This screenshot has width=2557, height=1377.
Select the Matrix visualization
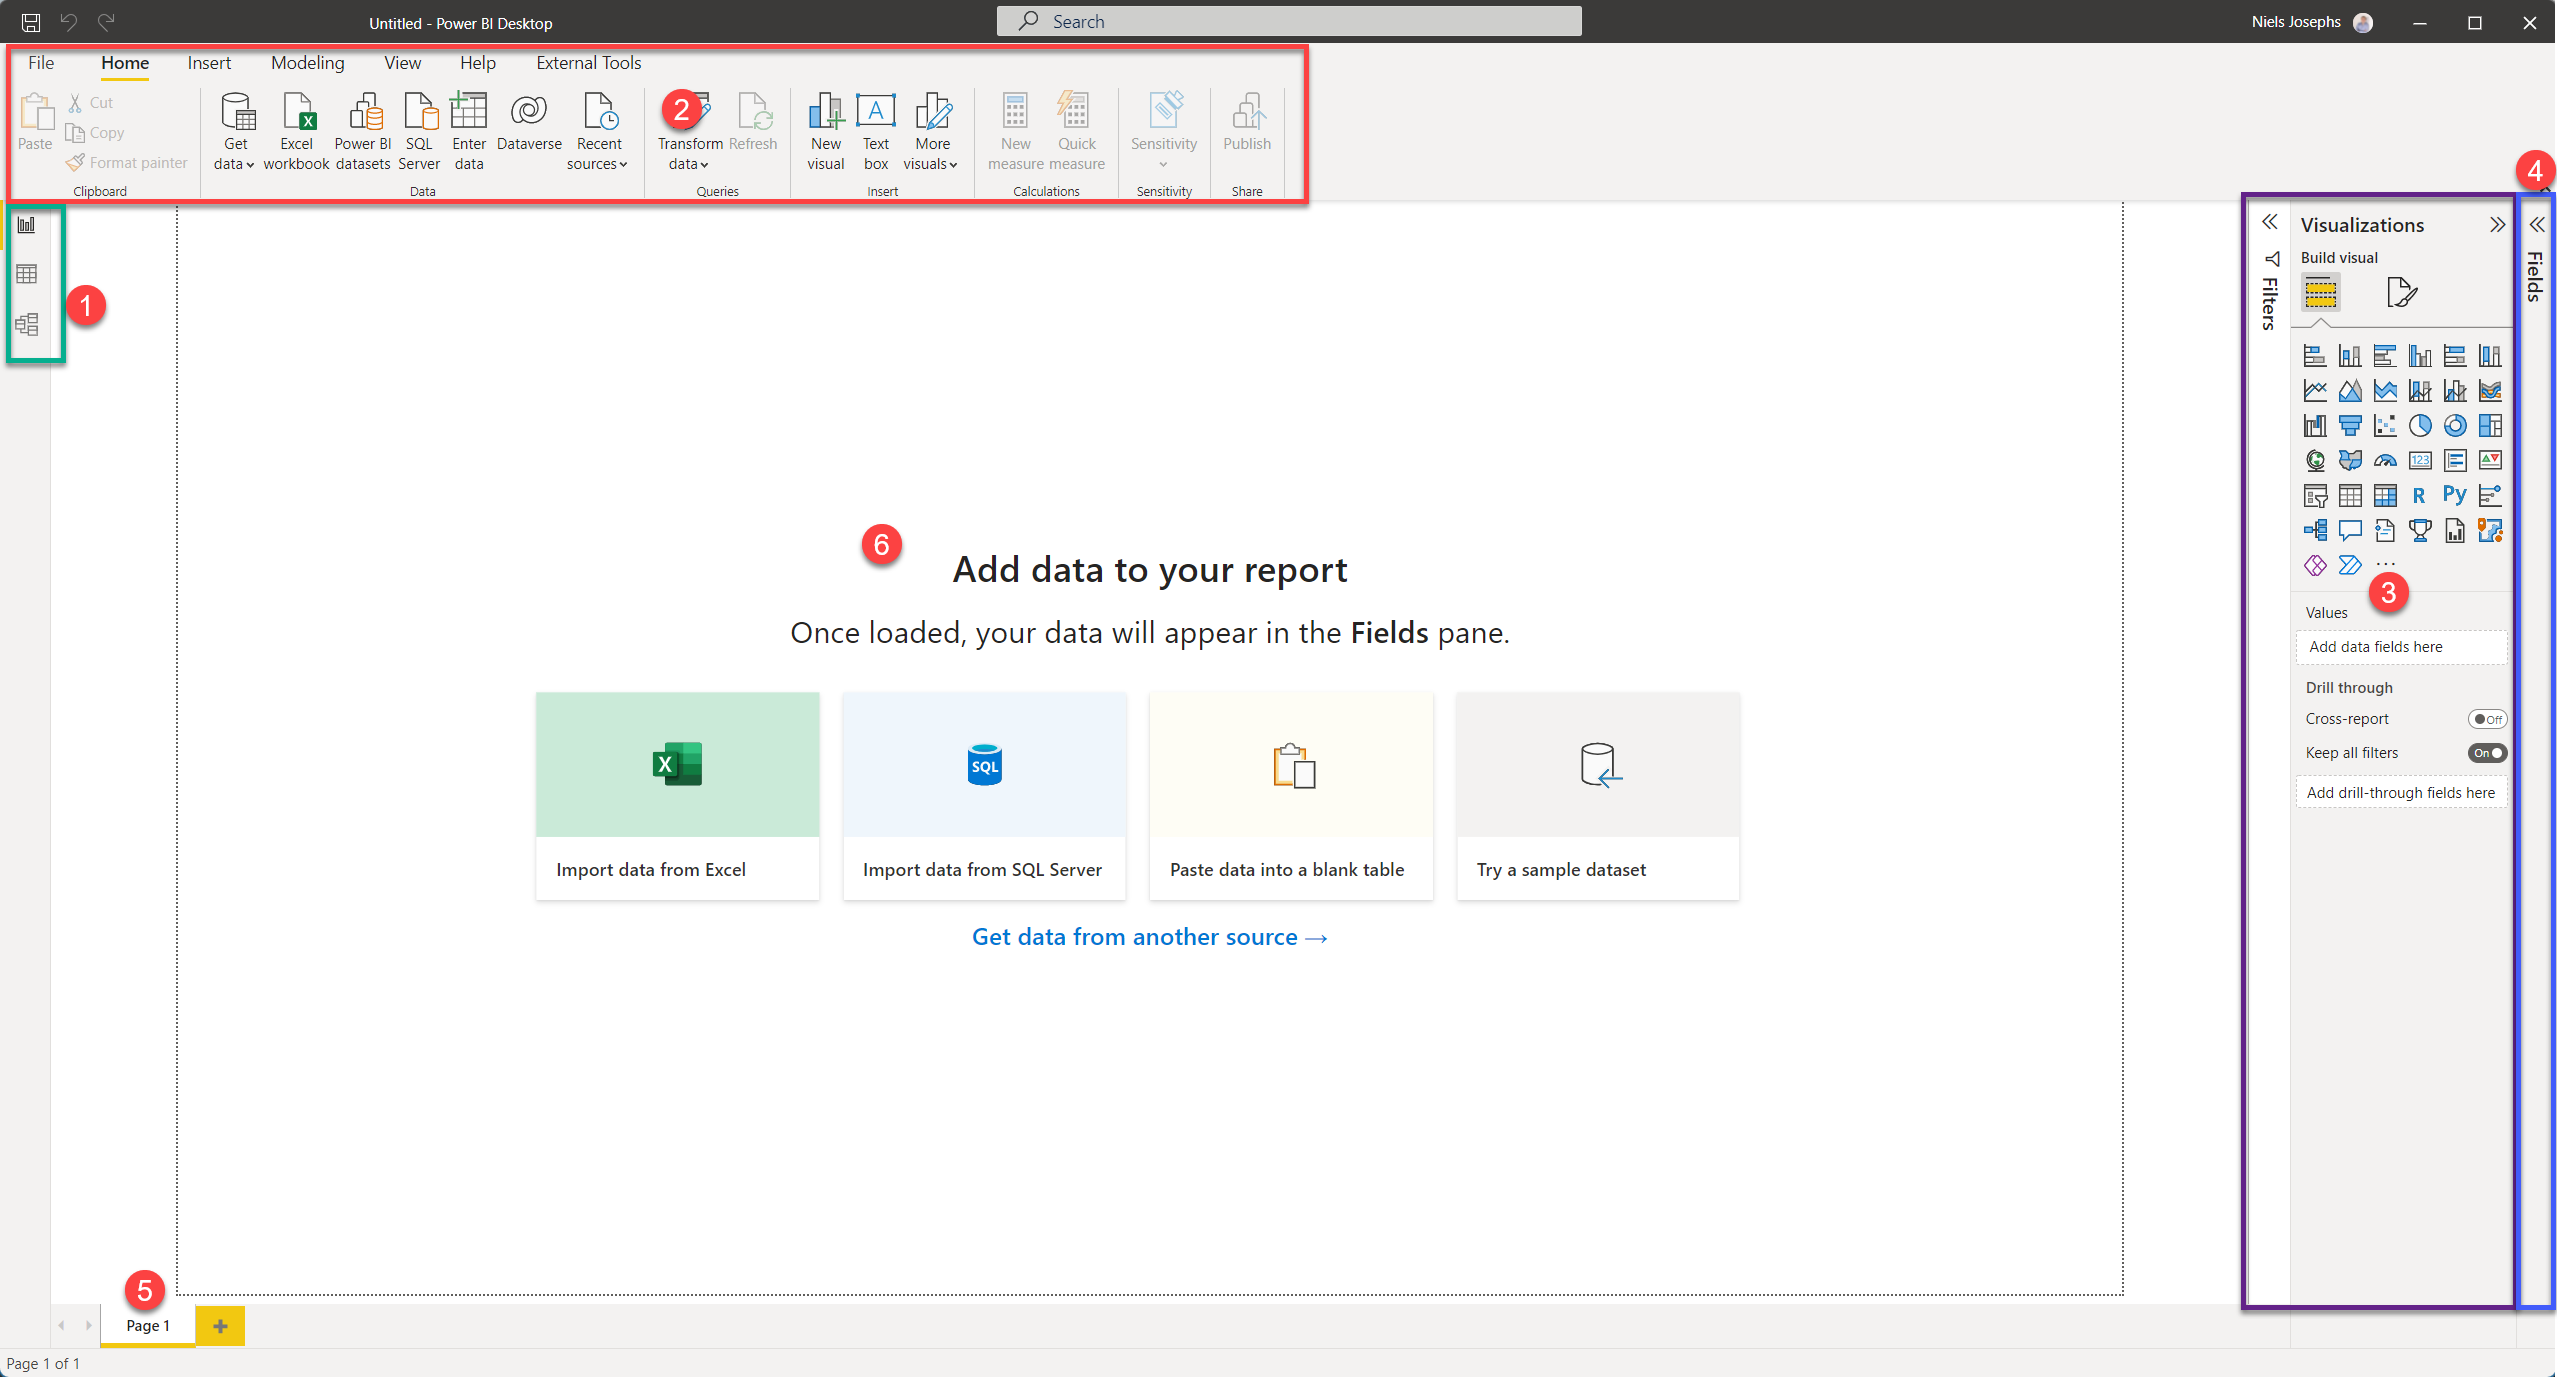point(2385,495)
